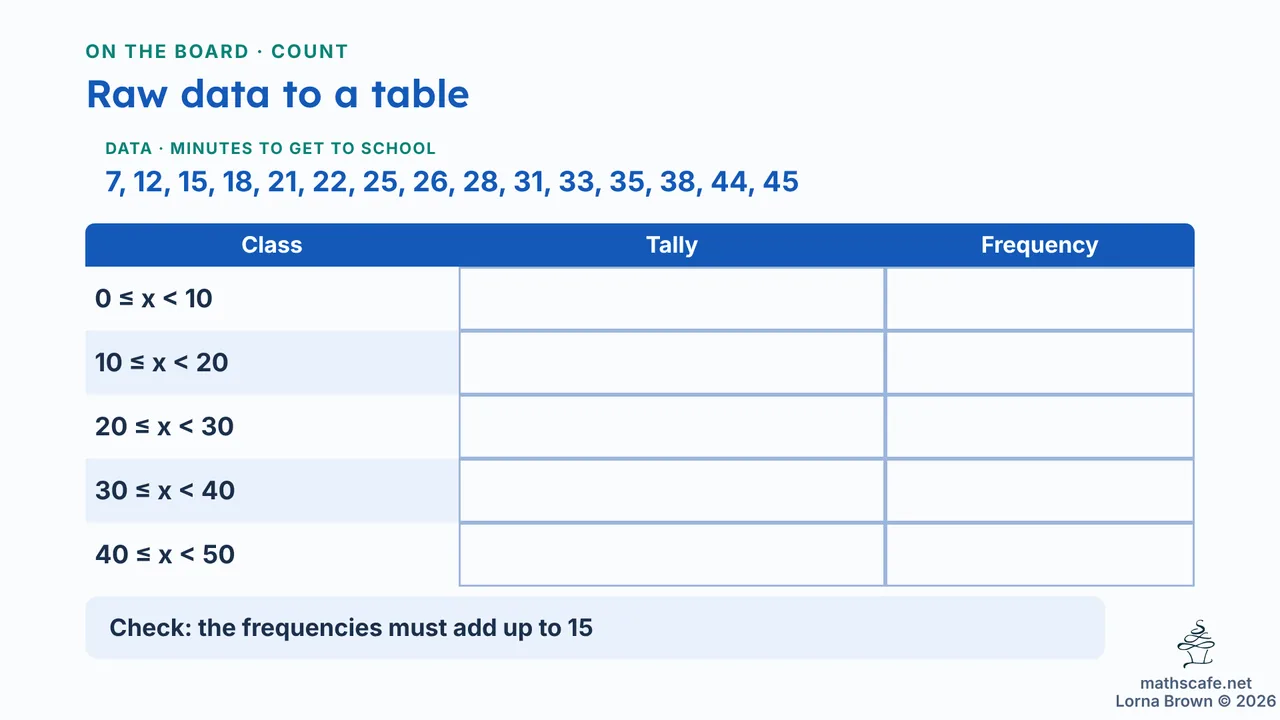Select the frequency cell for 40 ≤ x < 50
Screen dimensions: 1280x720
(1040, 555)
